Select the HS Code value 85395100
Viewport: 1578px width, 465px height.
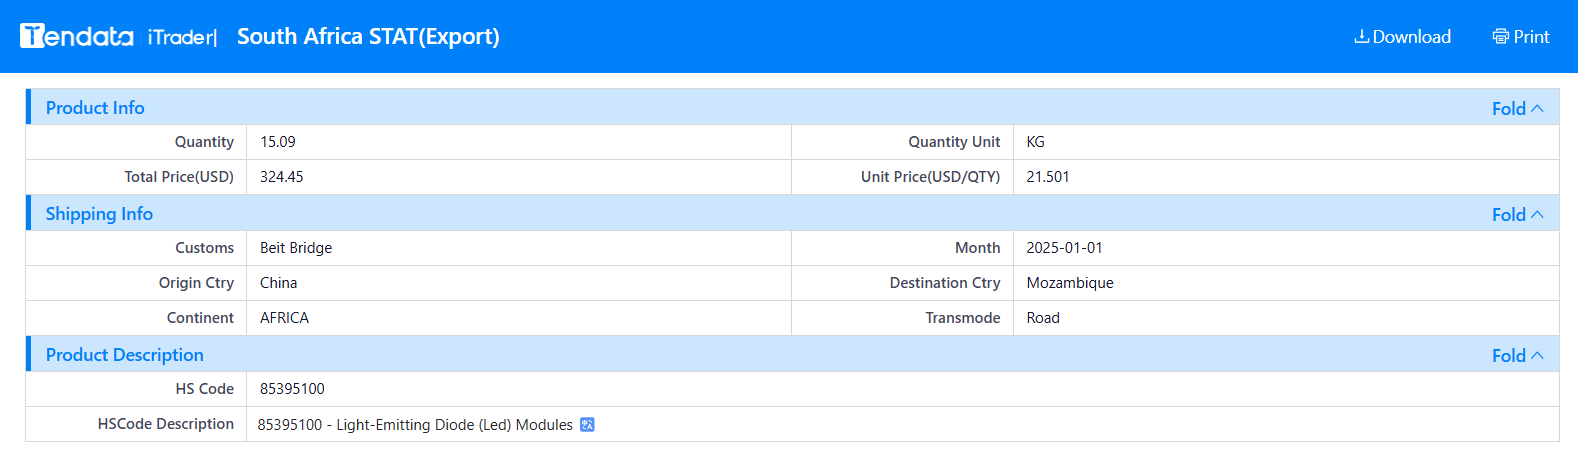tap(292, 389)
